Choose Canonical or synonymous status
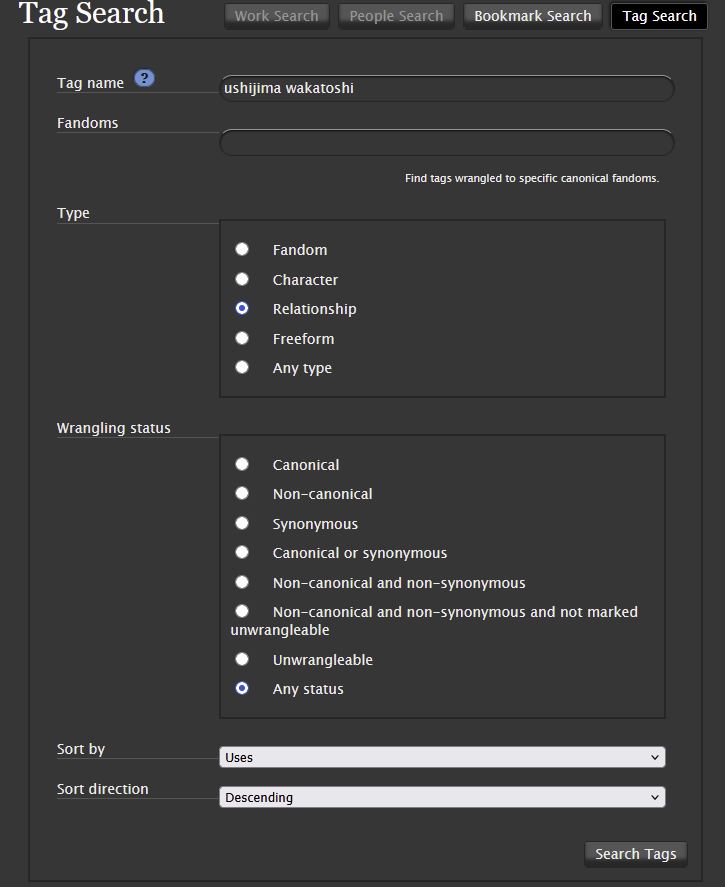This screenshot has width=725, height=887. coord(242,552)
